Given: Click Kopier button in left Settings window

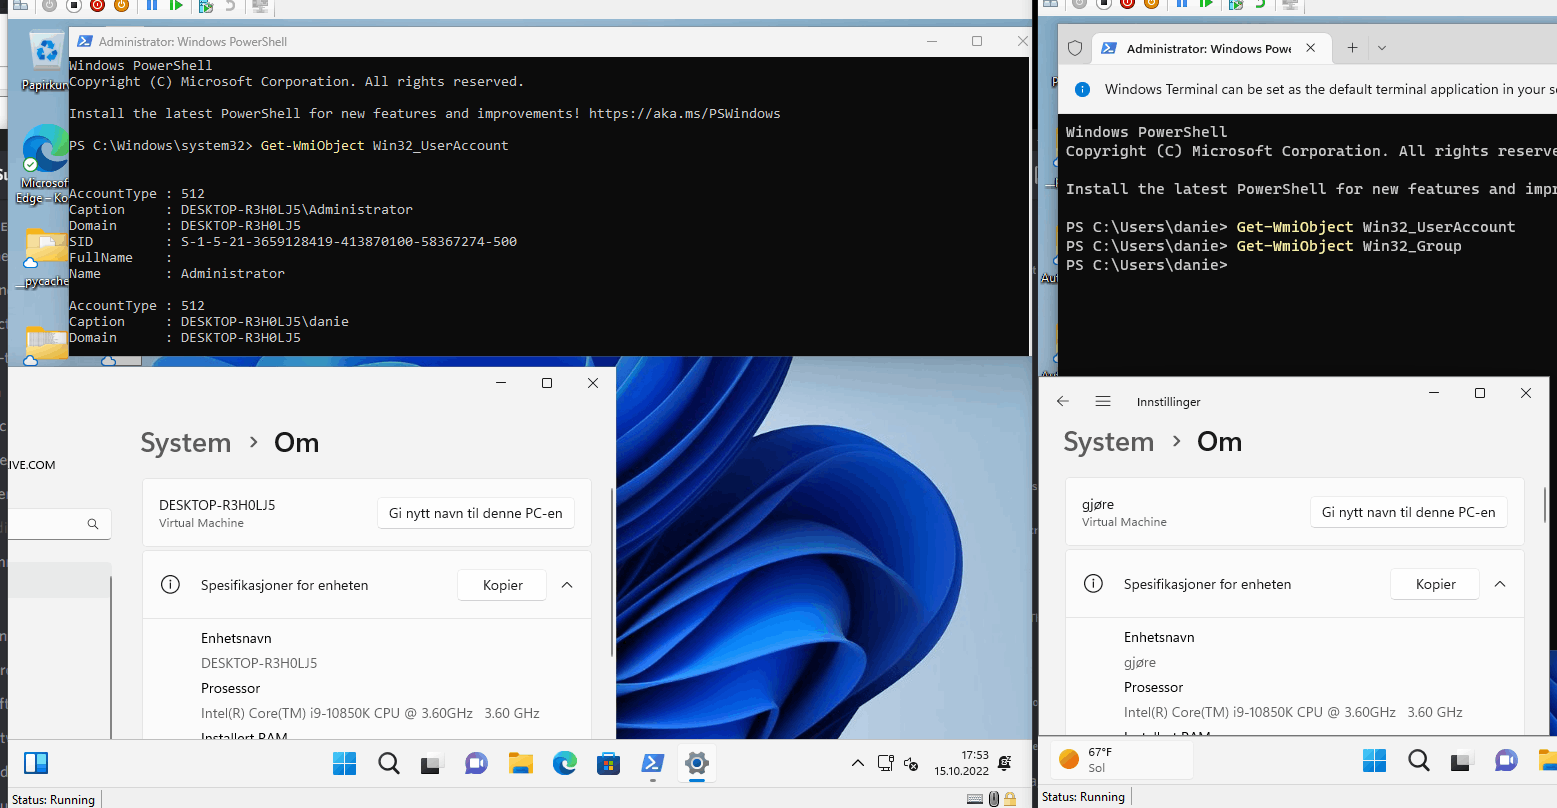Looking at the screenshot, I should coord(502,585).
